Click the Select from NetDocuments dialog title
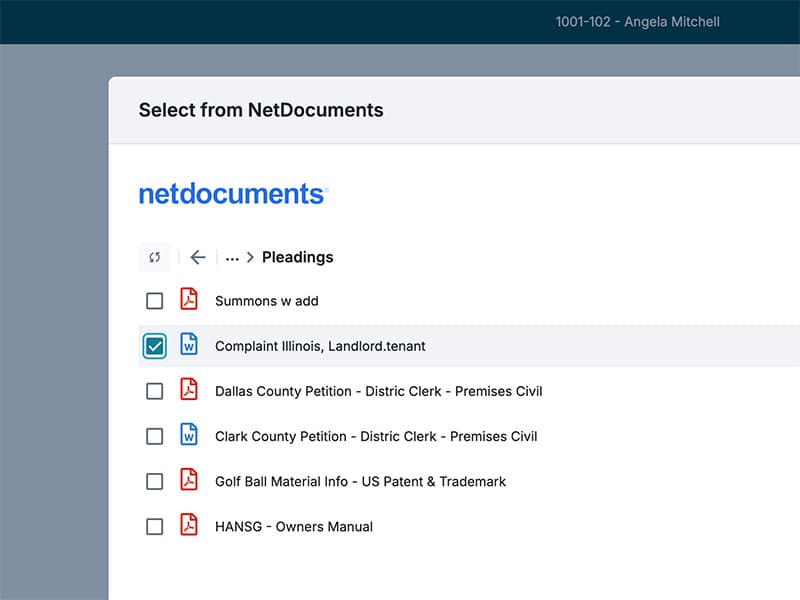 [261, 110]
